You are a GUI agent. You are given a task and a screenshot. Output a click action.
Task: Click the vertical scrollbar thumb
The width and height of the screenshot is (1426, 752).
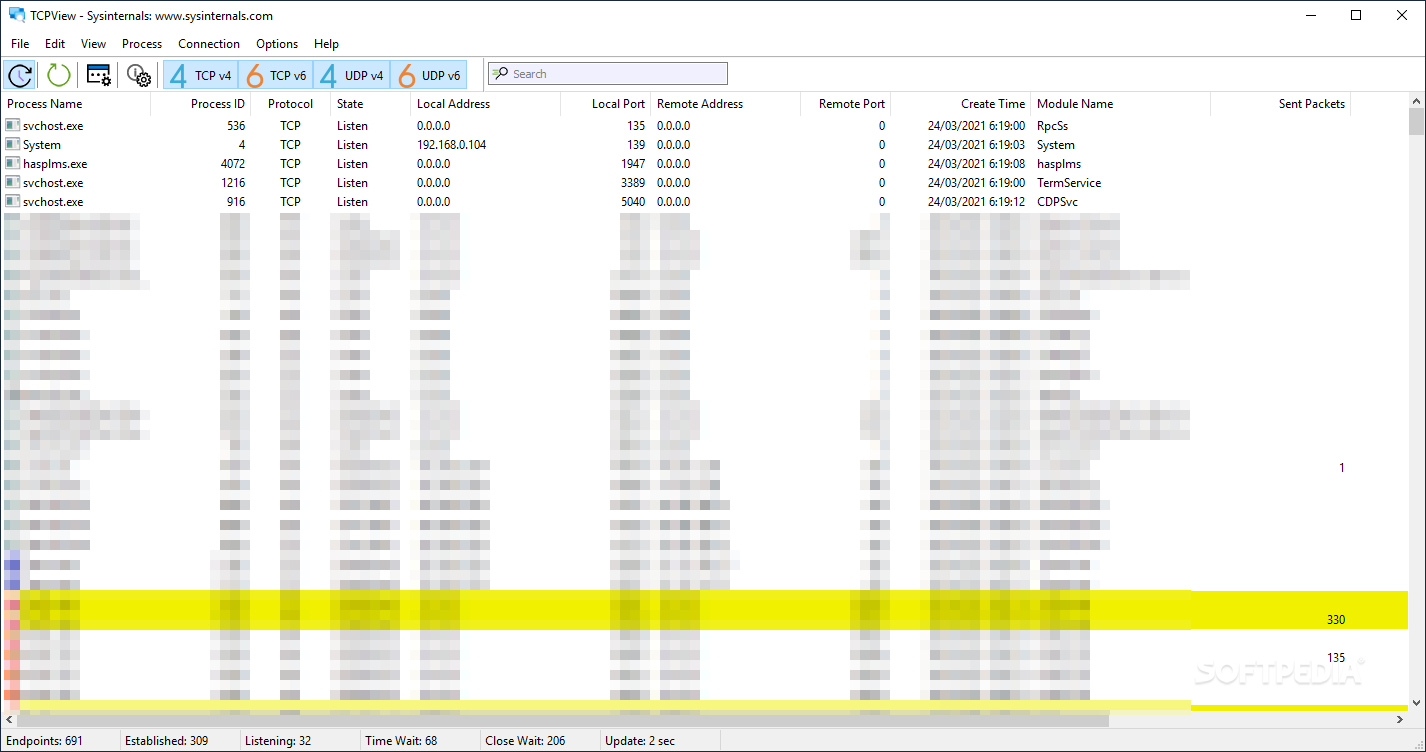point(1416,122)
